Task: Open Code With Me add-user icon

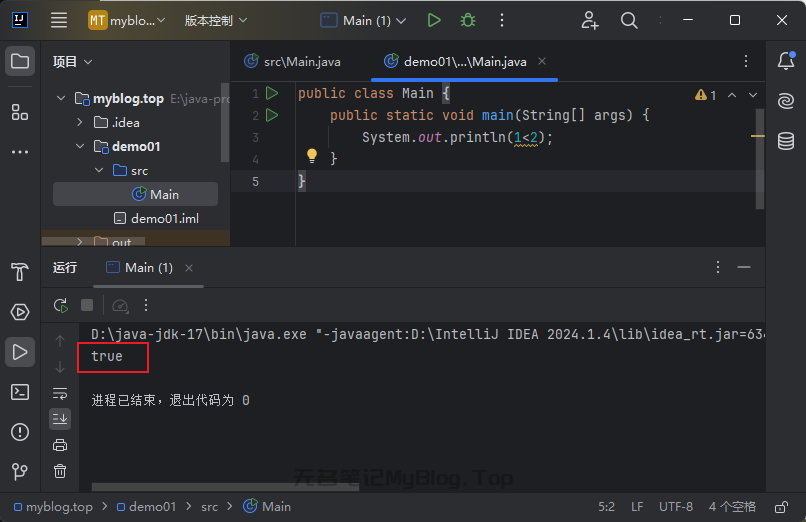Action: pos(590,21)
